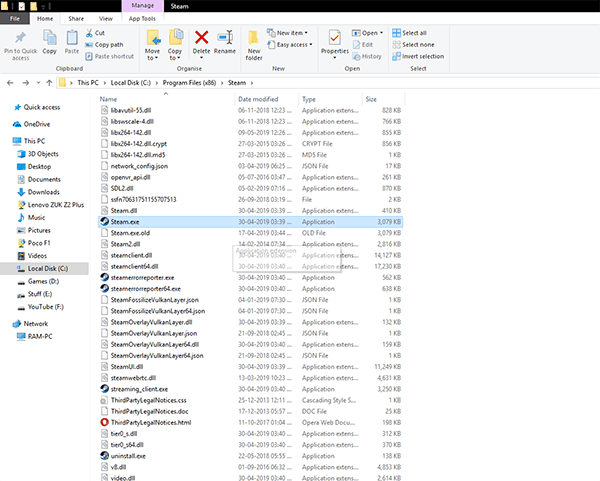Click the red Delete icon
Image resolution: width=600 pixels, height=481 pixels.
click(202, 38)
